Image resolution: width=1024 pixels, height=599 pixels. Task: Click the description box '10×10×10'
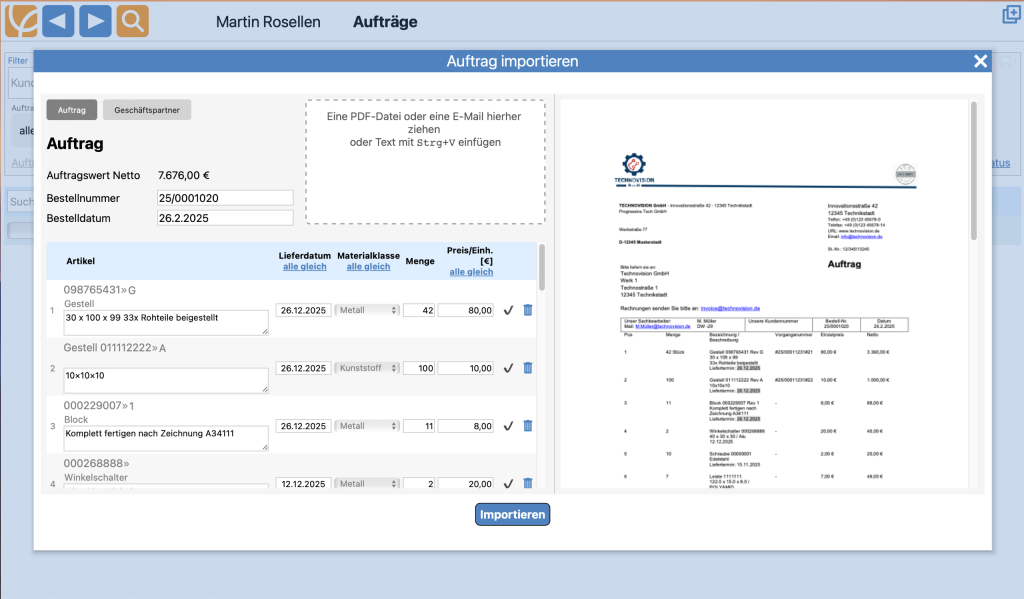(x=166, y=381)
